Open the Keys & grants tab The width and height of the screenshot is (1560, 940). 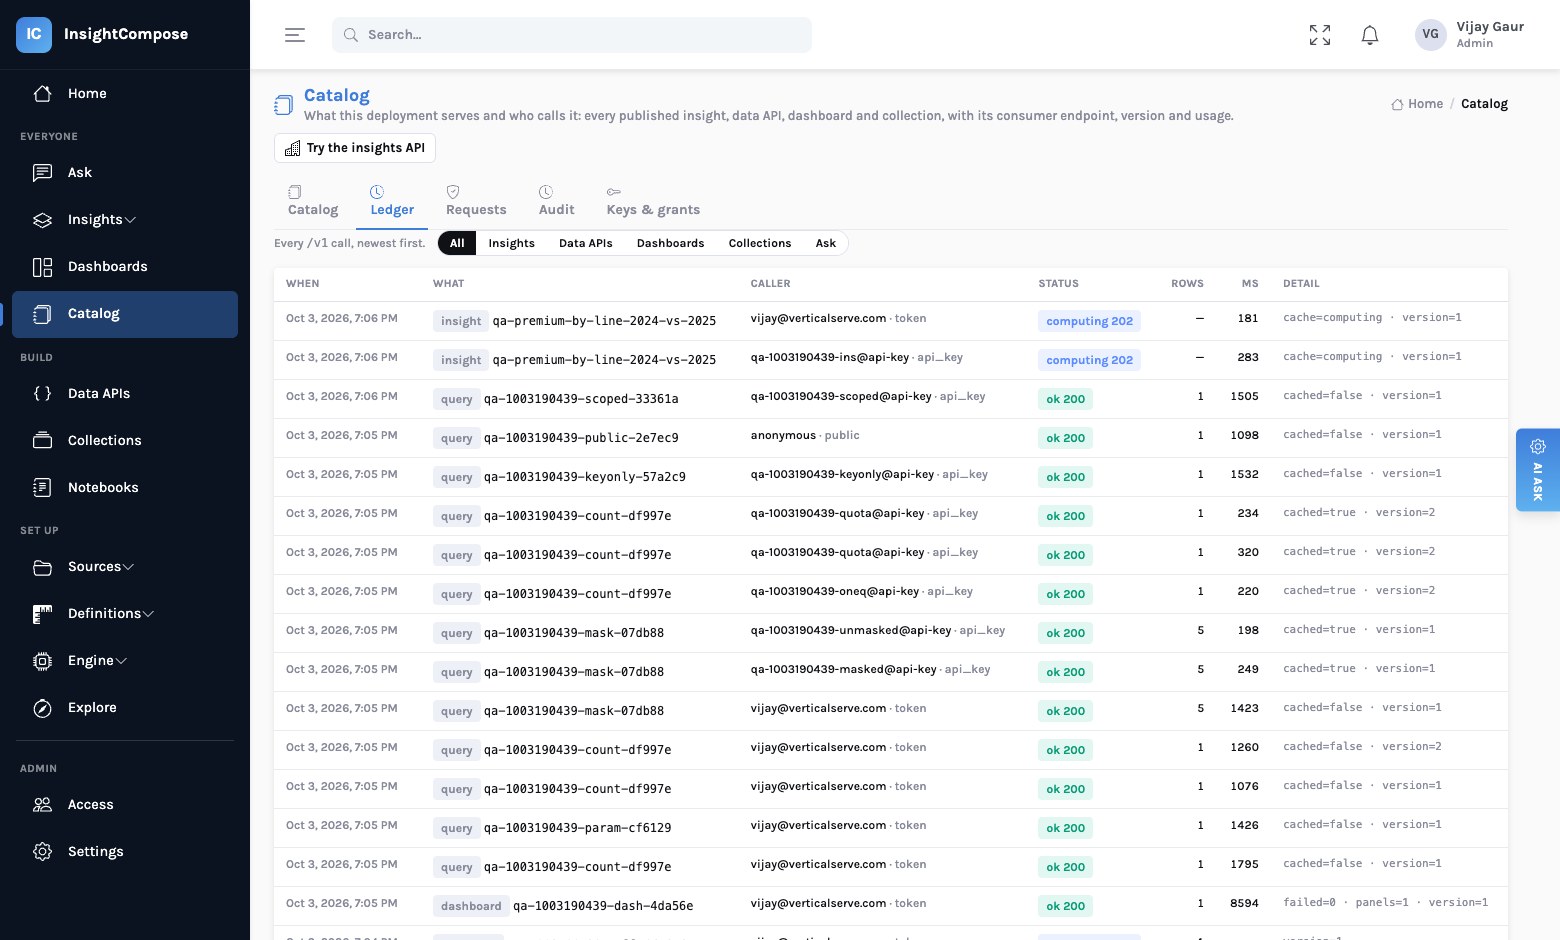[x=653, y=201]
